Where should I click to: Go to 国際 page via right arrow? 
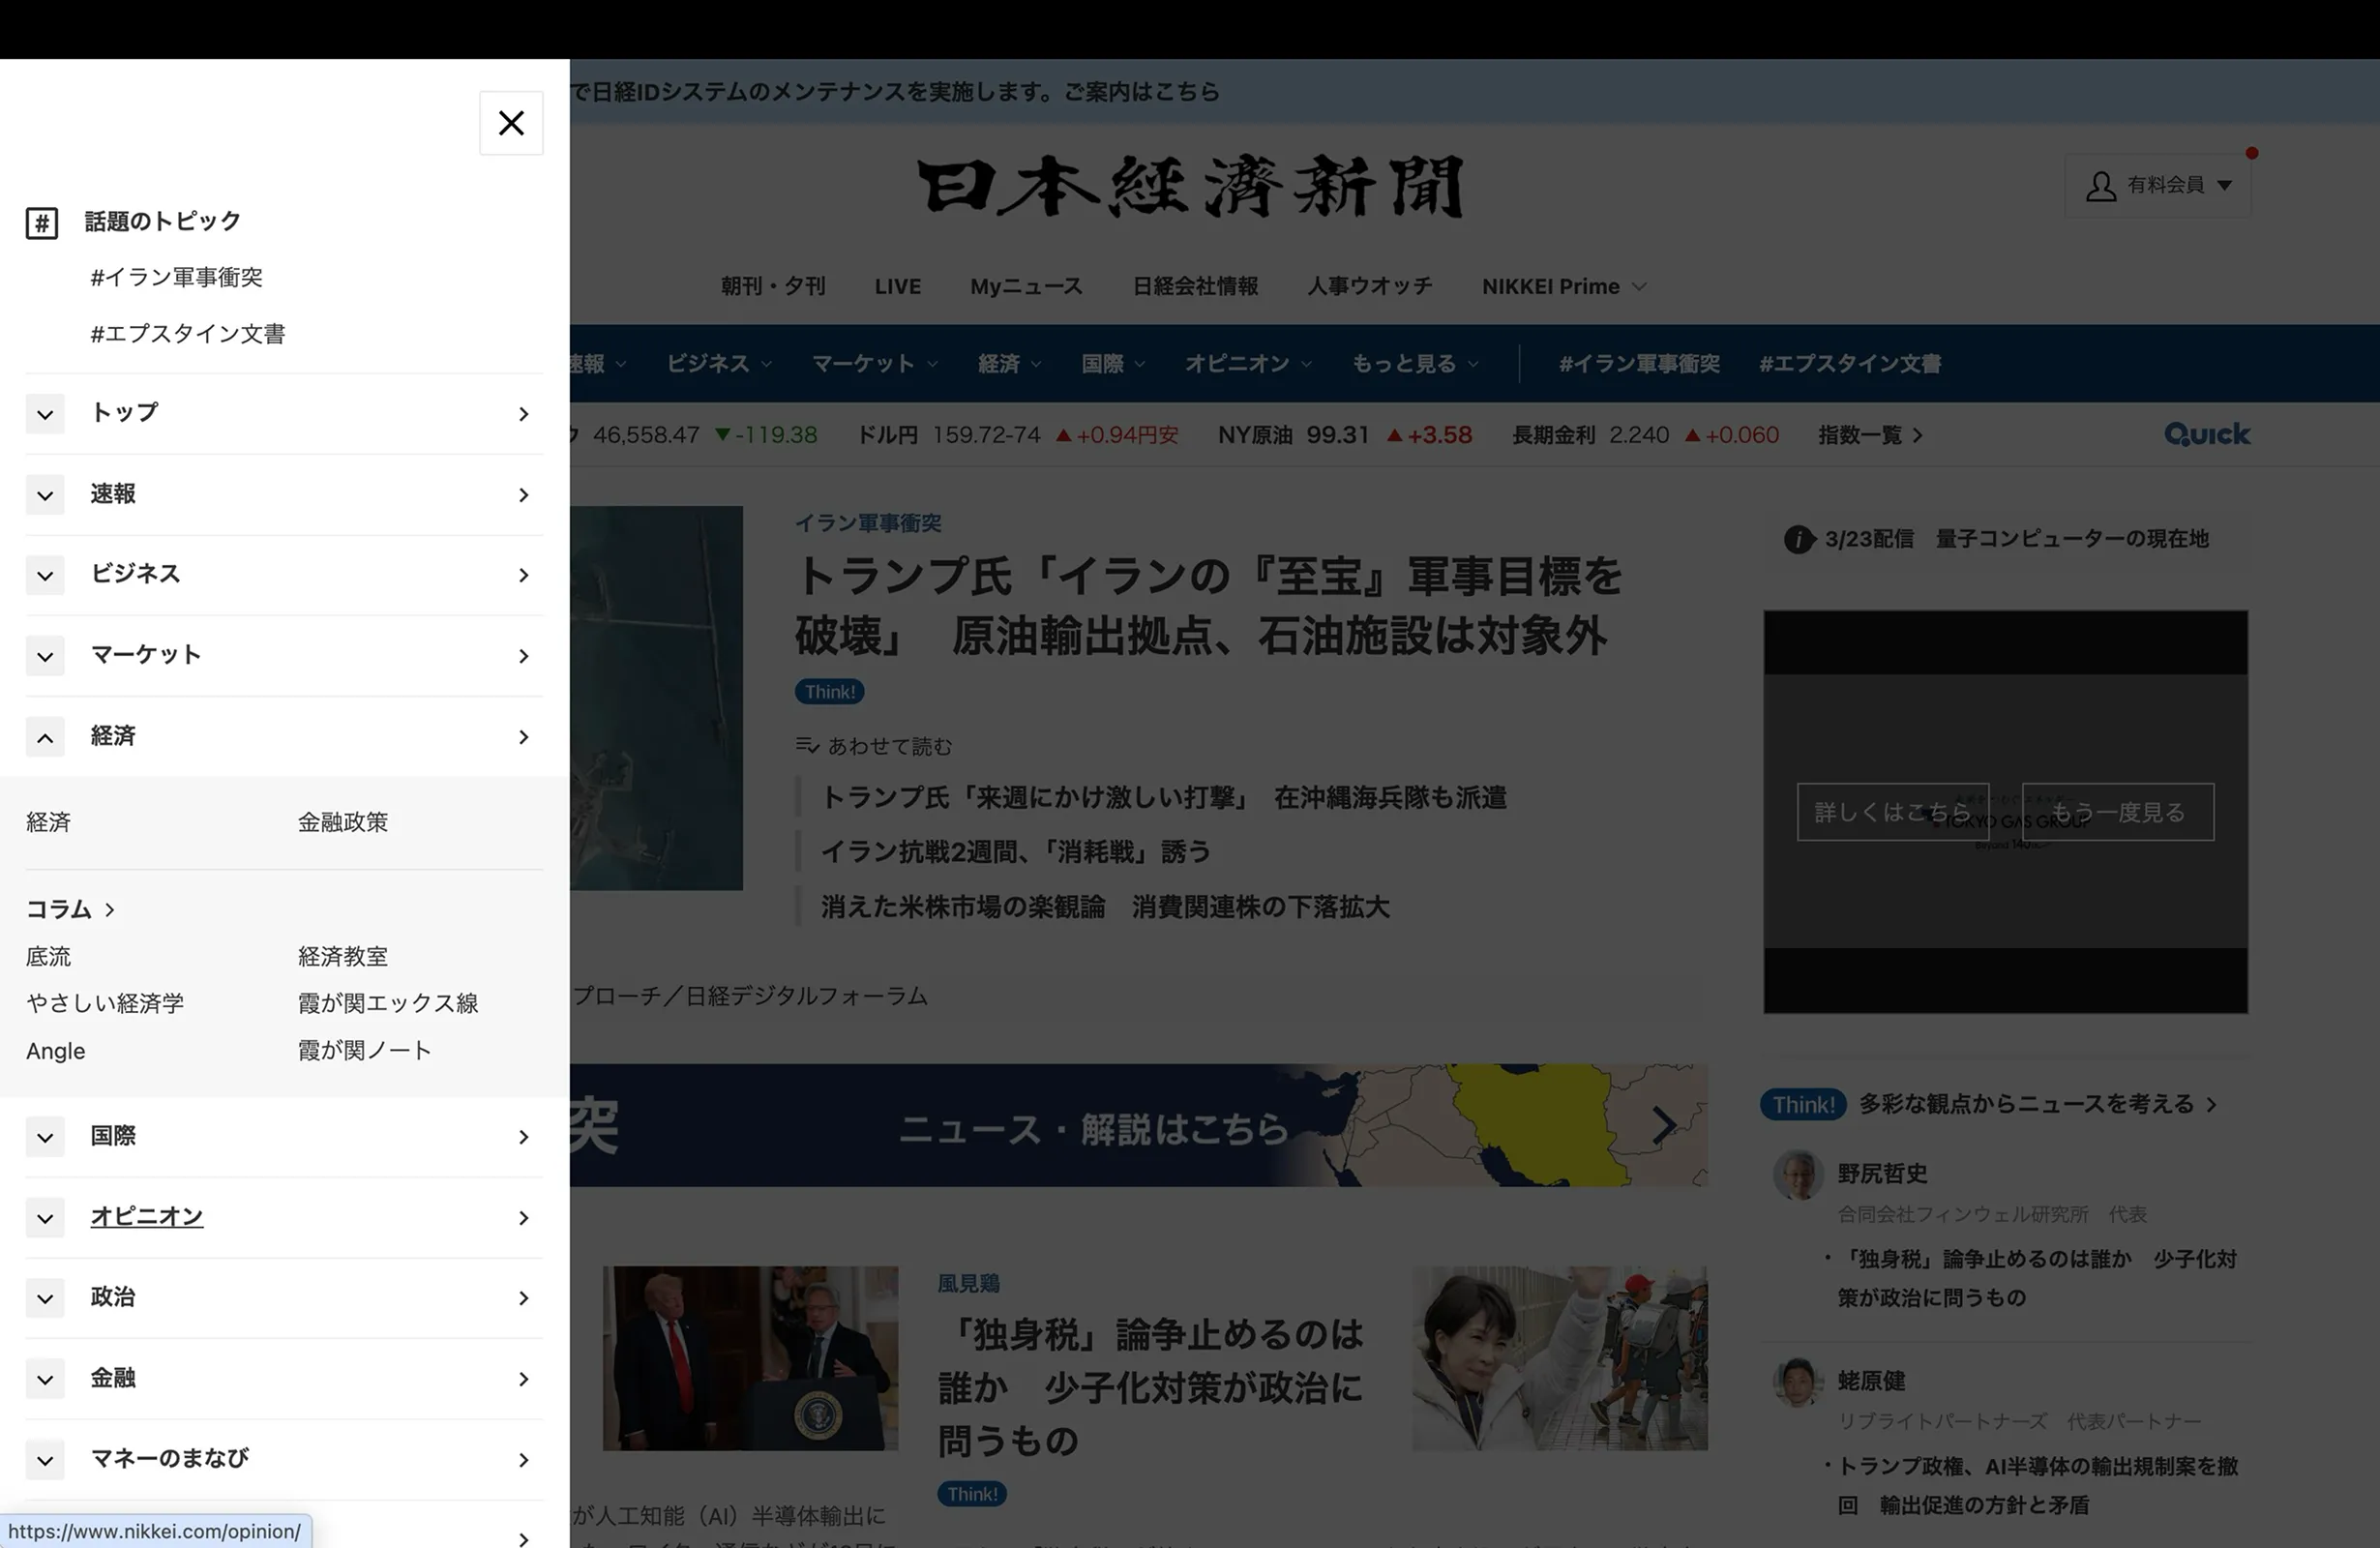point(523,1137)
